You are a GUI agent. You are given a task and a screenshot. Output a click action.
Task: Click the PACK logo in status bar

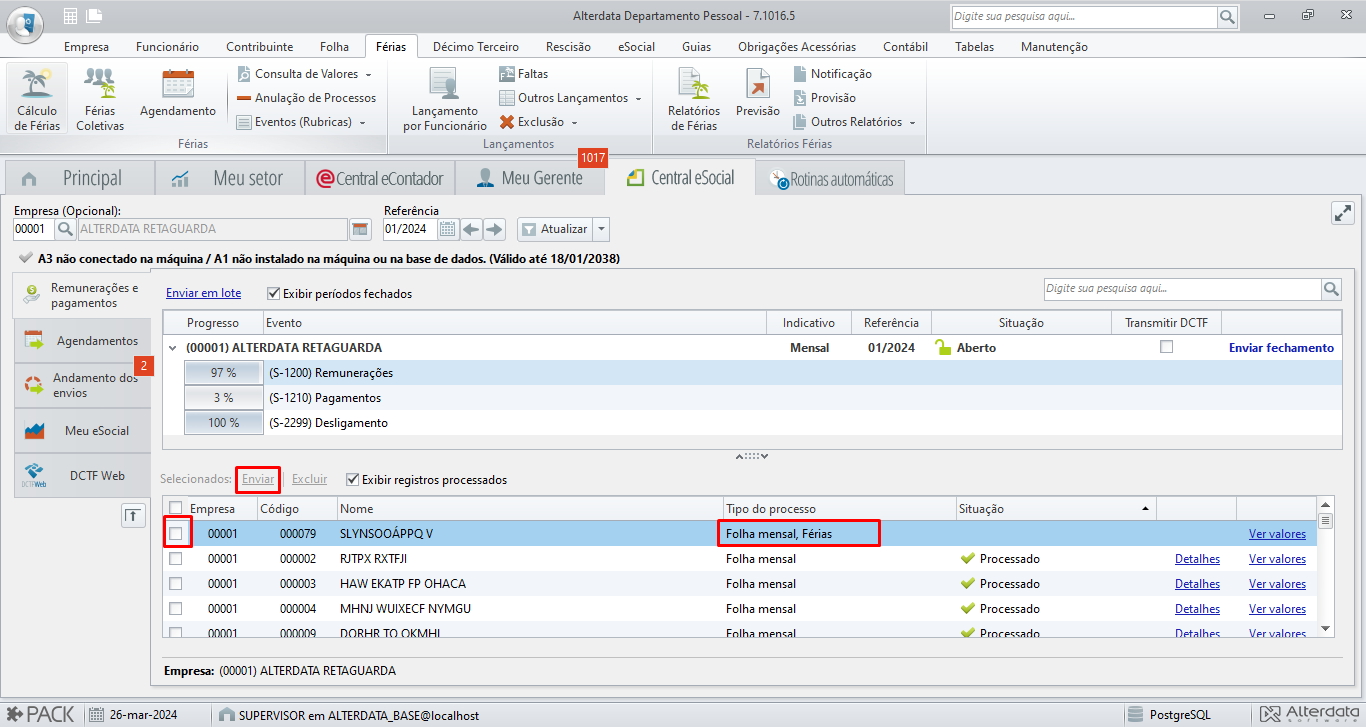(41, 714)
